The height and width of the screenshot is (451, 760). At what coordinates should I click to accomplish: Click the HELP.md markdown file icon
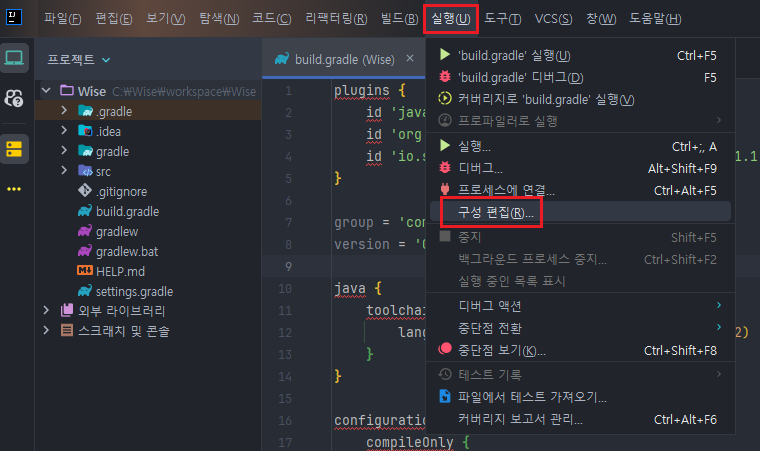click(x=85, y=271)
